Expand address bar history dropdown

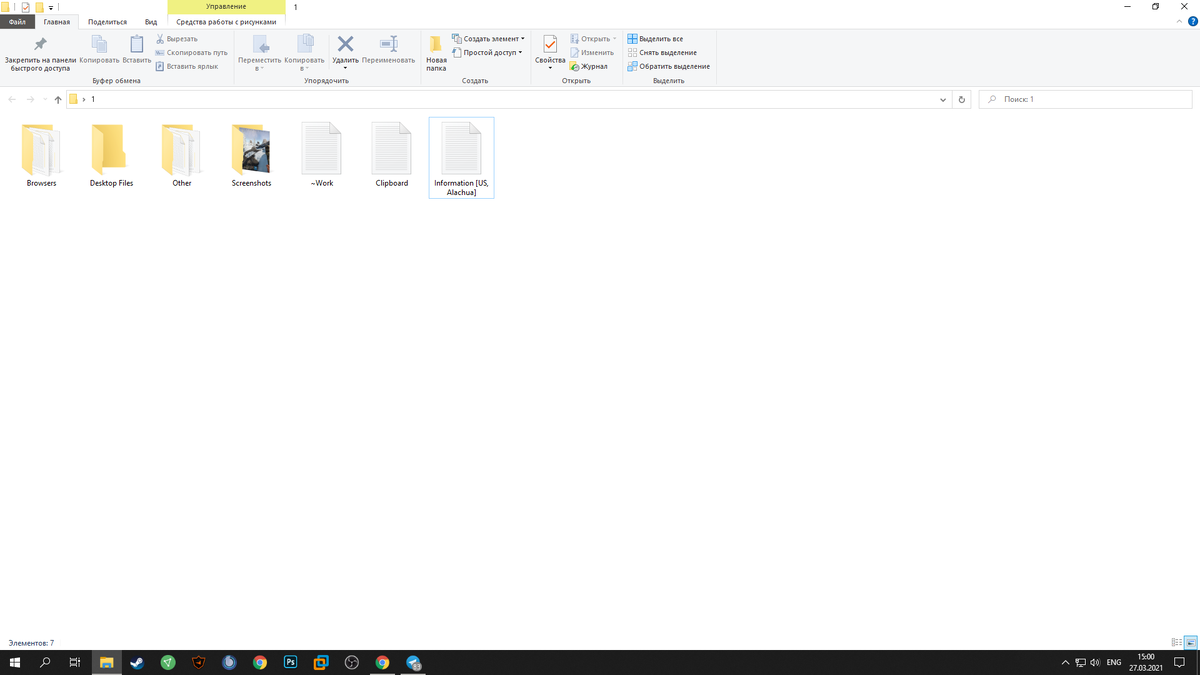[x=943, y=100]
